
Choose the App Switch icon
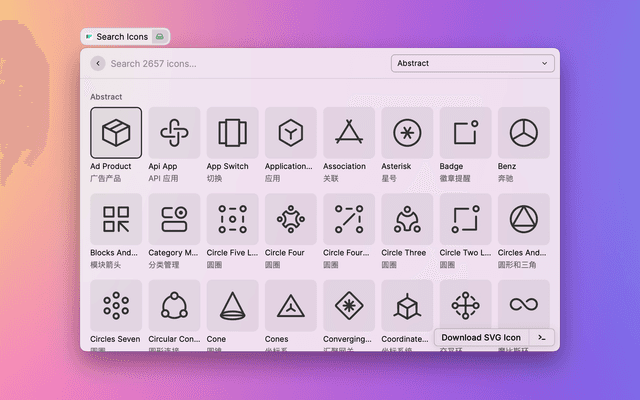232,133
